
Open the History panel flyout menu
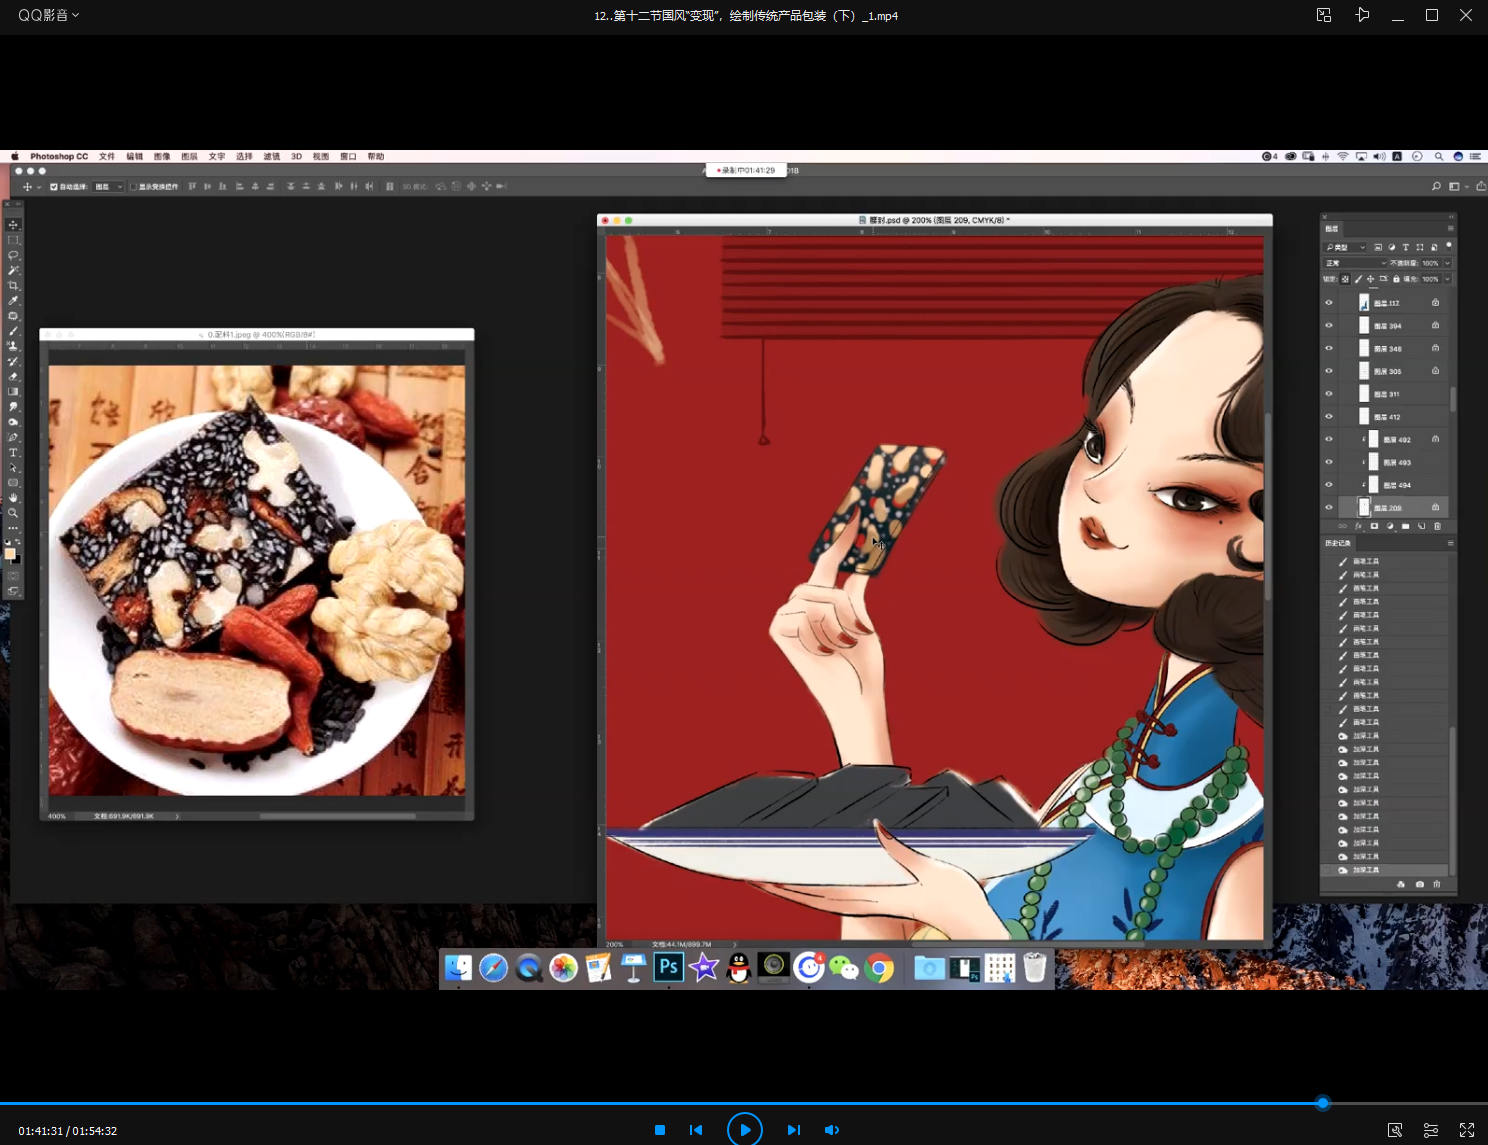pyautogui.click(x=1450, y=543)
